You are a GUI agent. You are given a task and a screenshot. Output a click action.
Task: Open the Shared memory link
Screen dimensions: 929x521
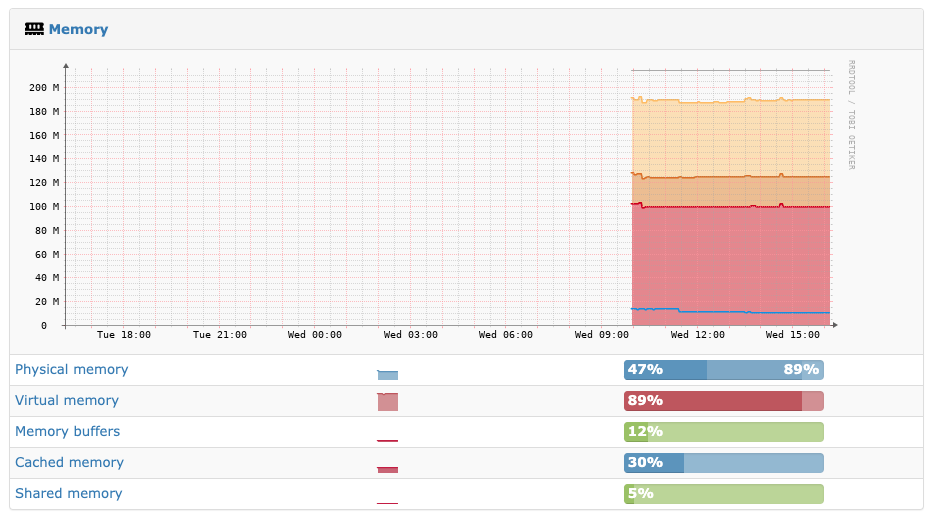69,493
